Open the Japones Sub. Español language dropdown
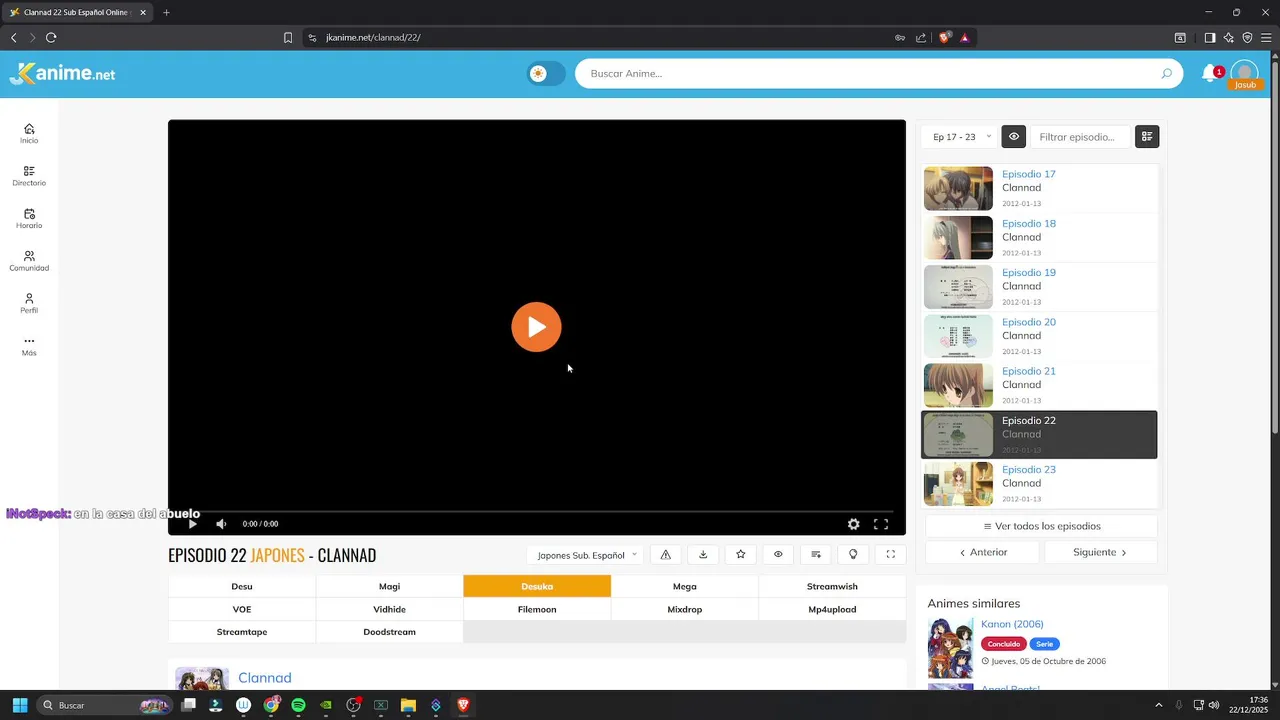 [586, 555]
